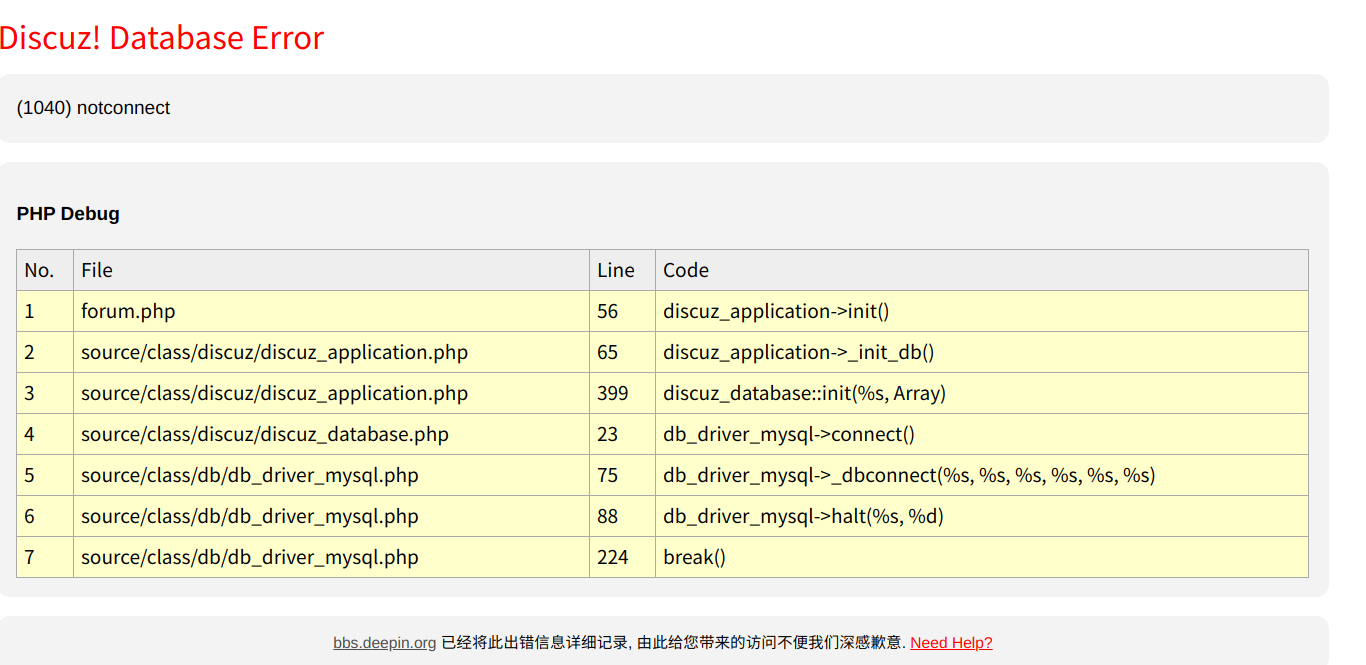This screenshot has width=1366, height=665.
Task: Select the discuz_database.php file path cell
Action: coord(331,434)
